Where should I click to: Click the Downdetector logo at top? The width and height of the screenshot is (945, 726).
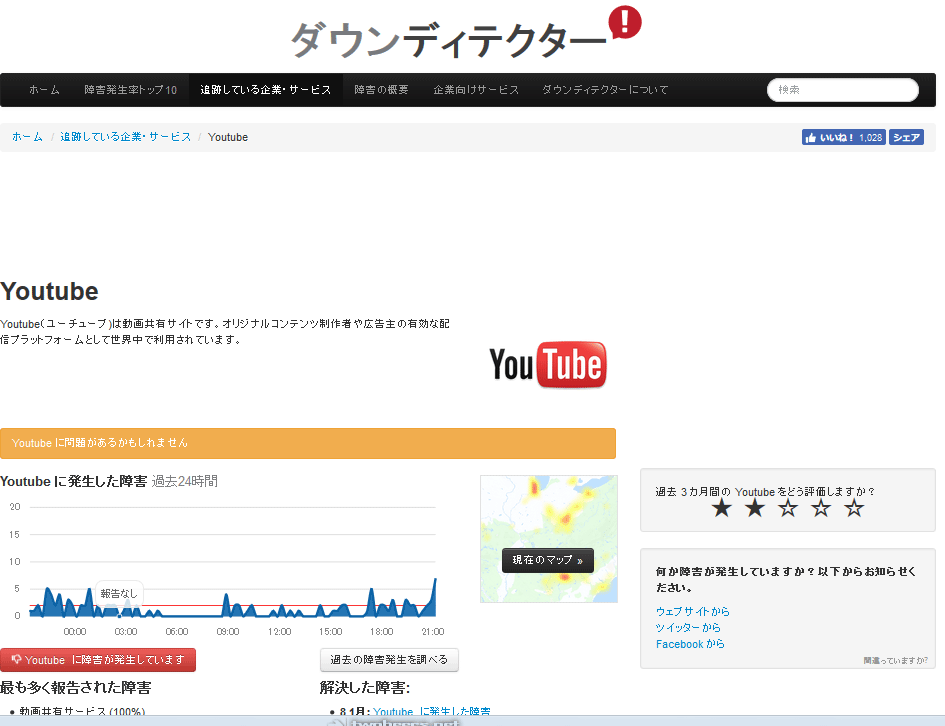(x=466, y=33)
